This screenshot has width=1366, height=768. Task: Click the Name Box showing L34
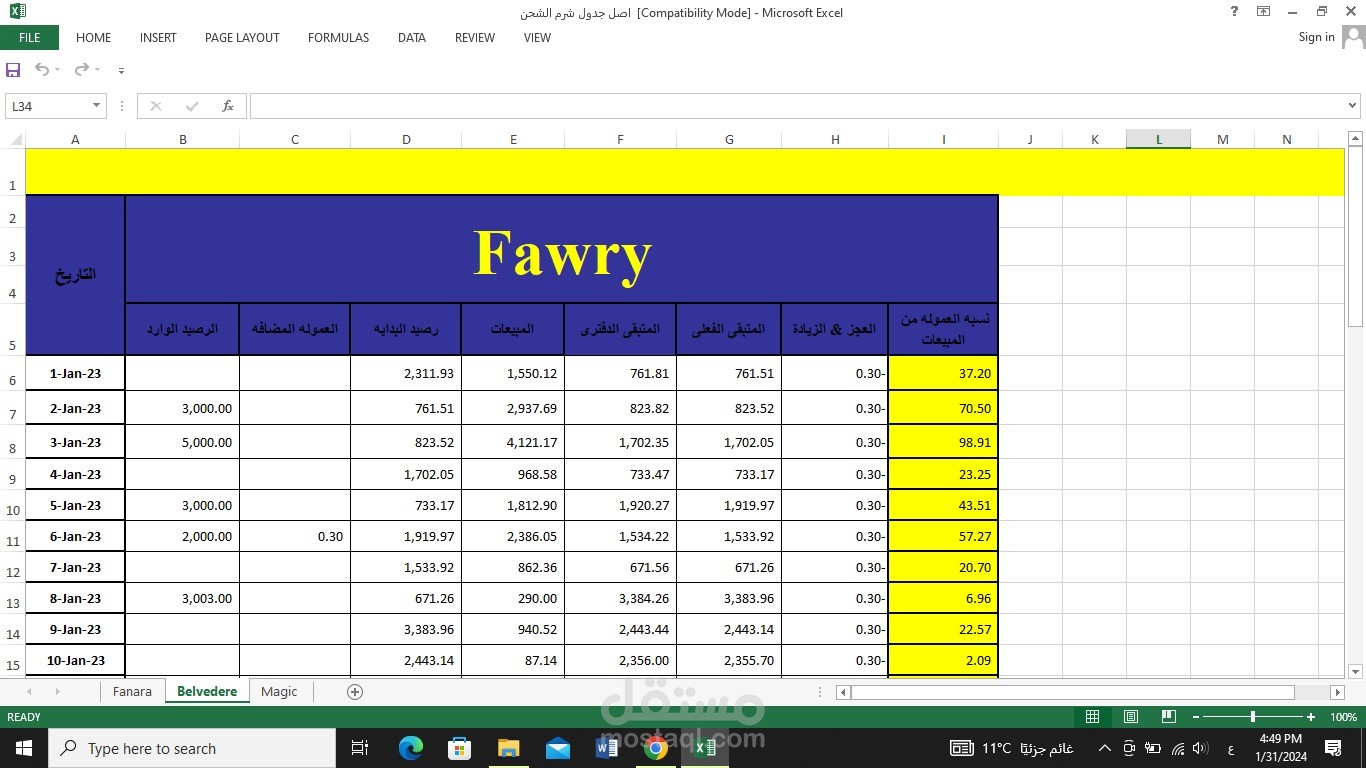(47, 106)
